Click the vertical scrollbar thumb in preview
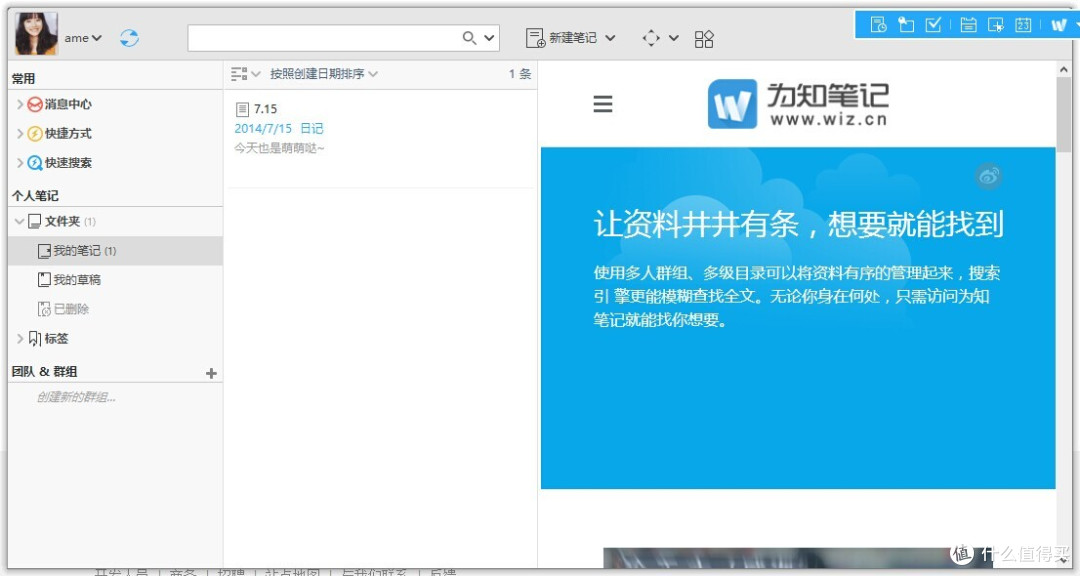 click(x=1064, y=114)
